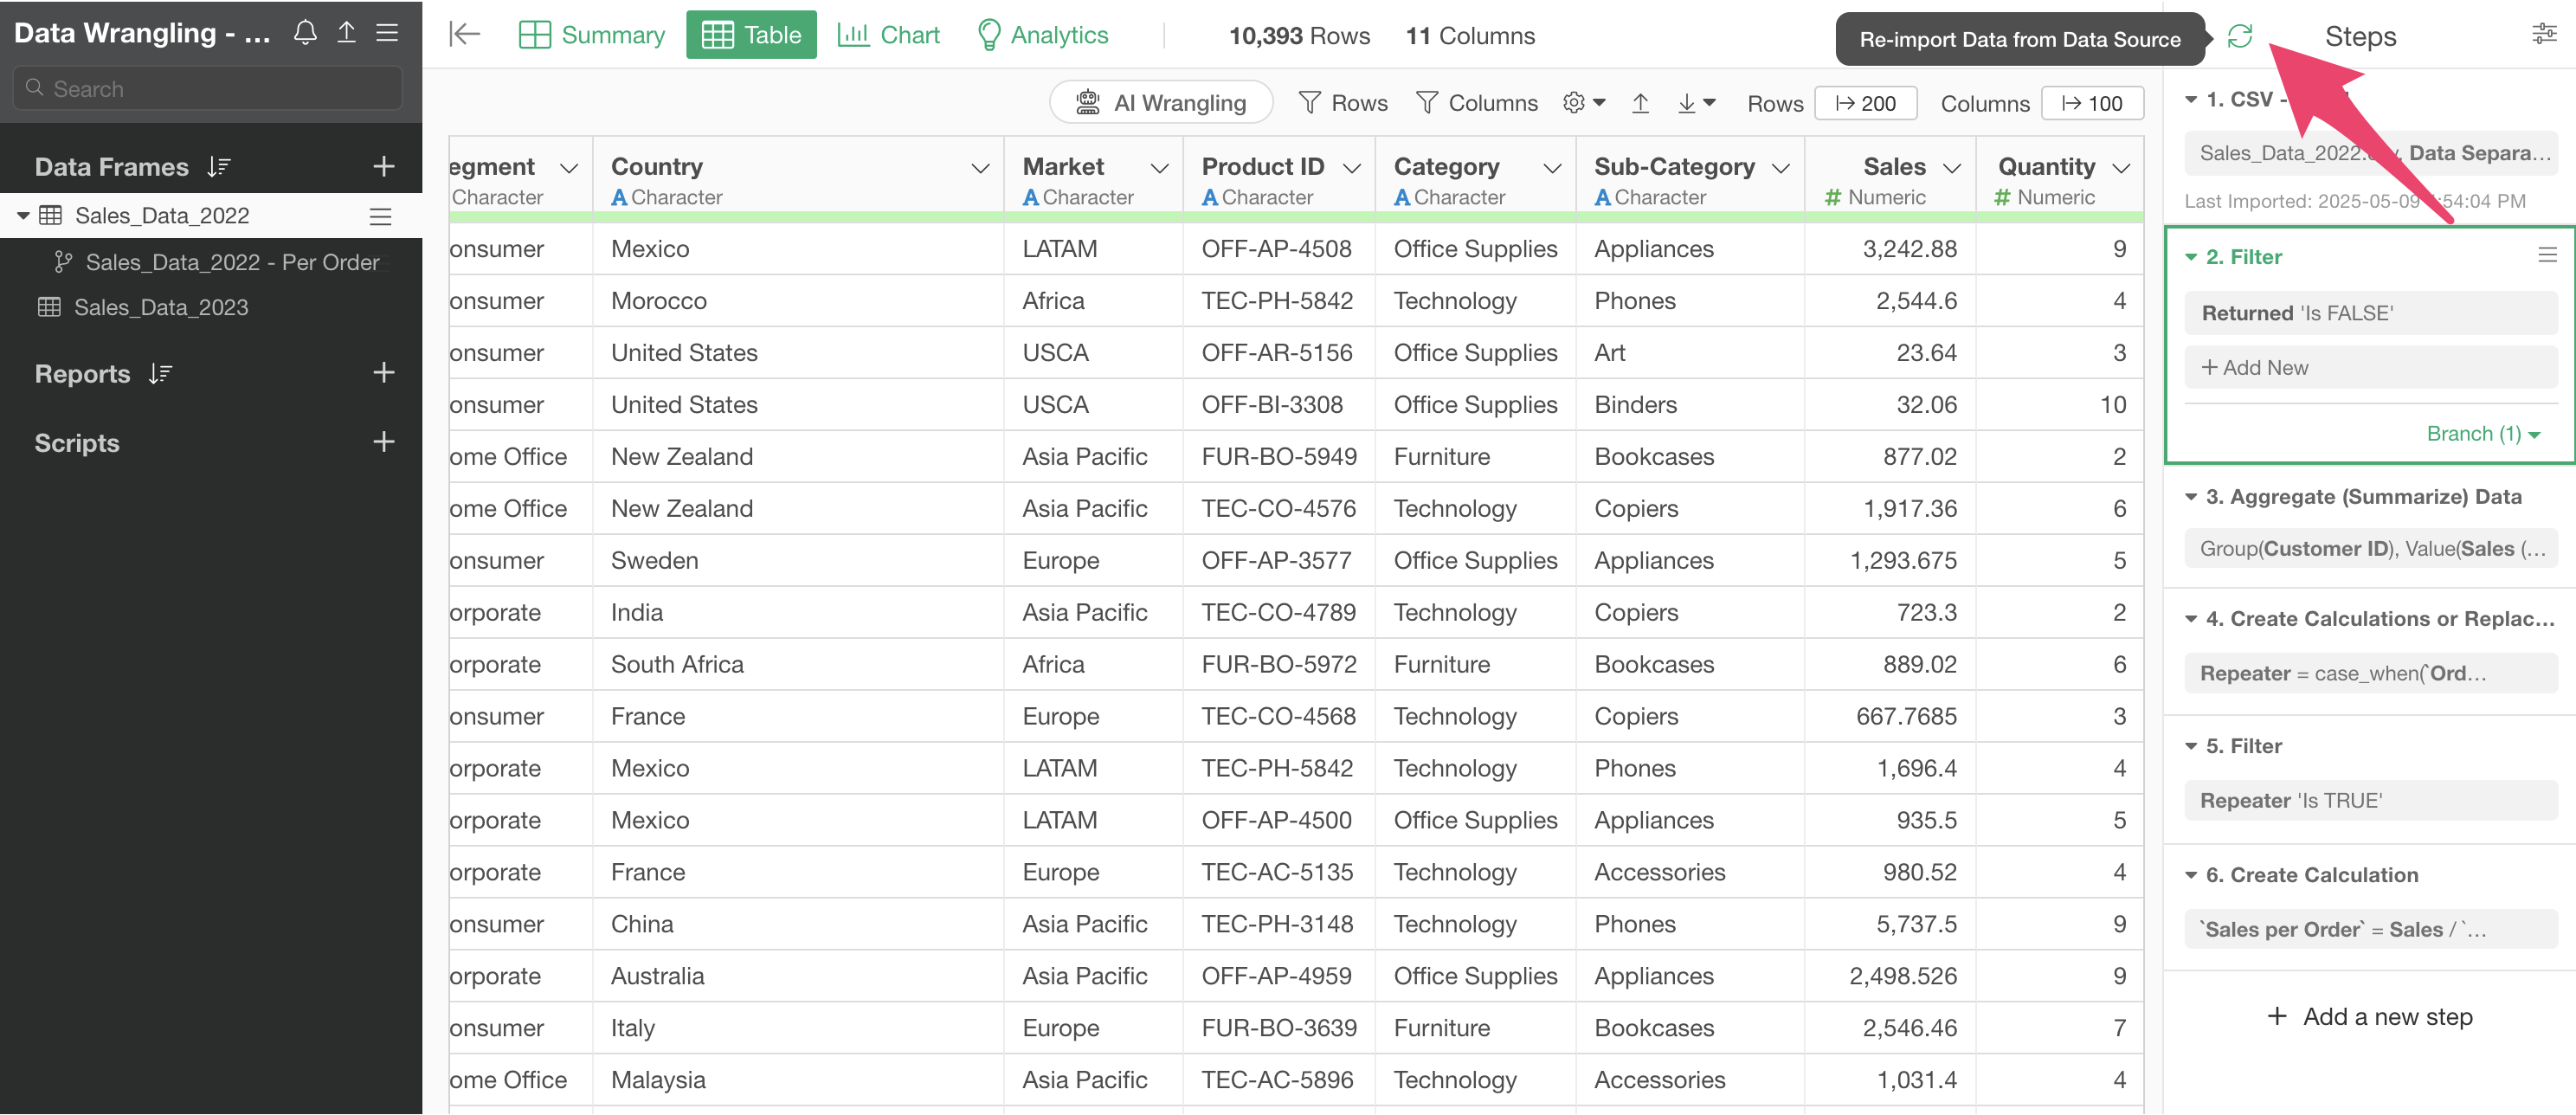Add a new script

tap(383, 442)
